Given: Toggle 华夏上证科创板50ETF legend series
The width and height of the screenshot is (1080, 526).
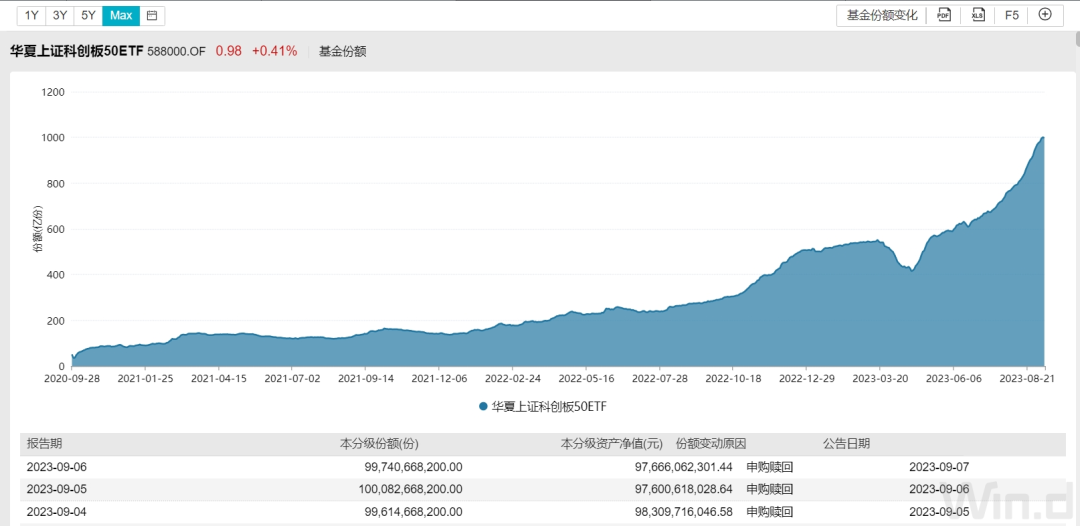Looking at the screenshot, I should pyautogui.click(x=543, y=406).
